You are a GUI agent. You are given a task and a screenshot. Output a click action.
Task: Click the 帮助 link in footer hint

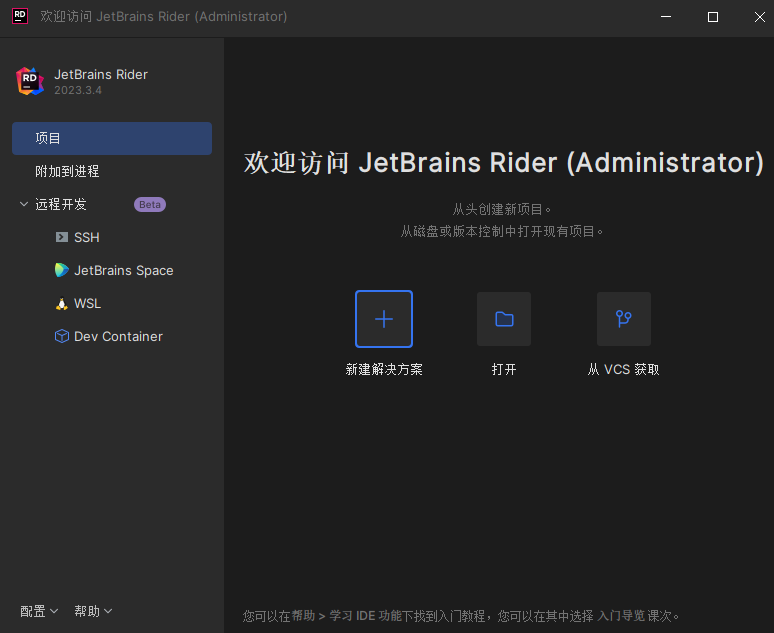(x=303, y=616)
